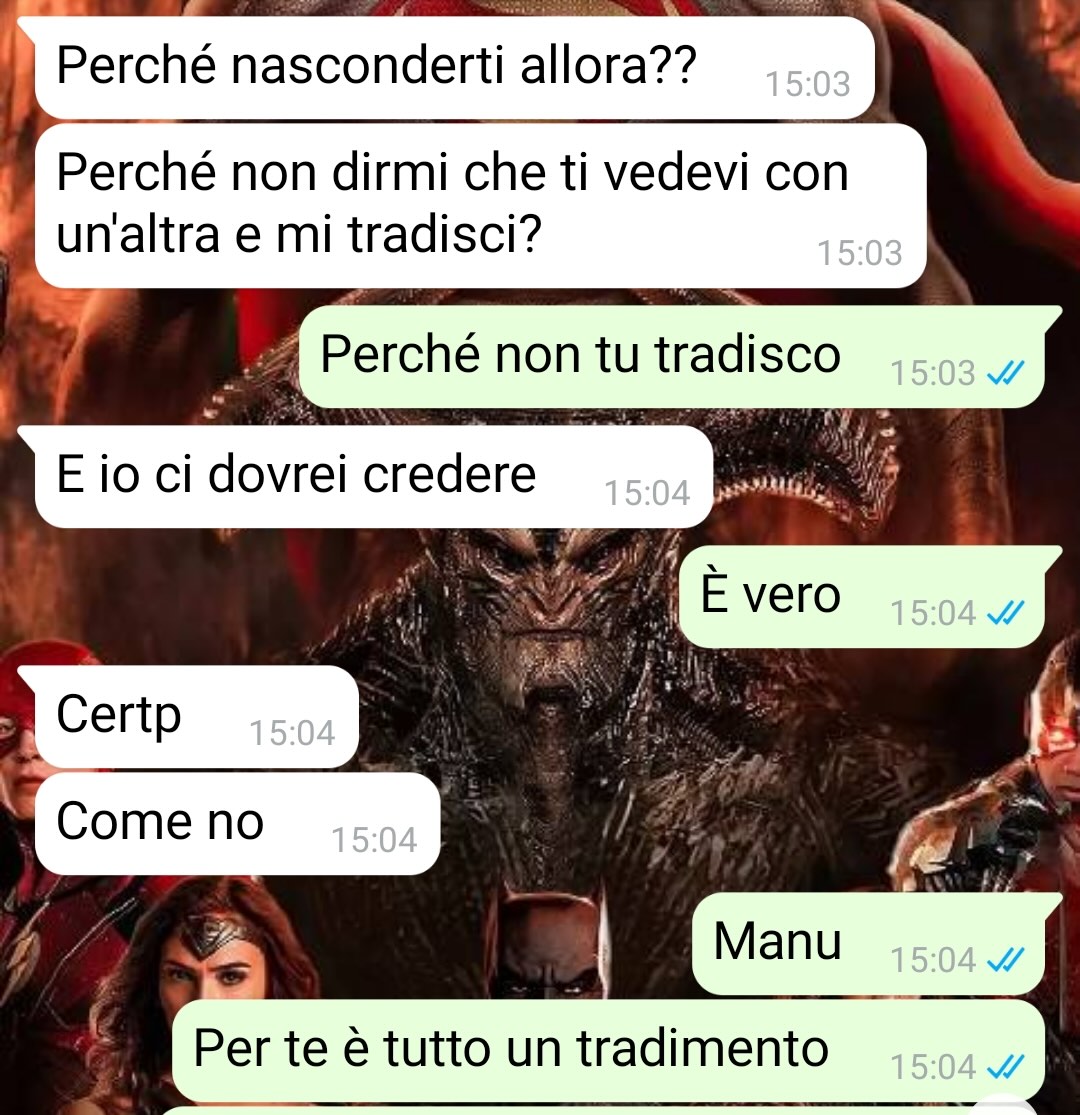The height and width of the screenshot is (1115, 1080).
Task: Tap the read ticks on the 'Manu' message
Action: (x=1005, y=960)
